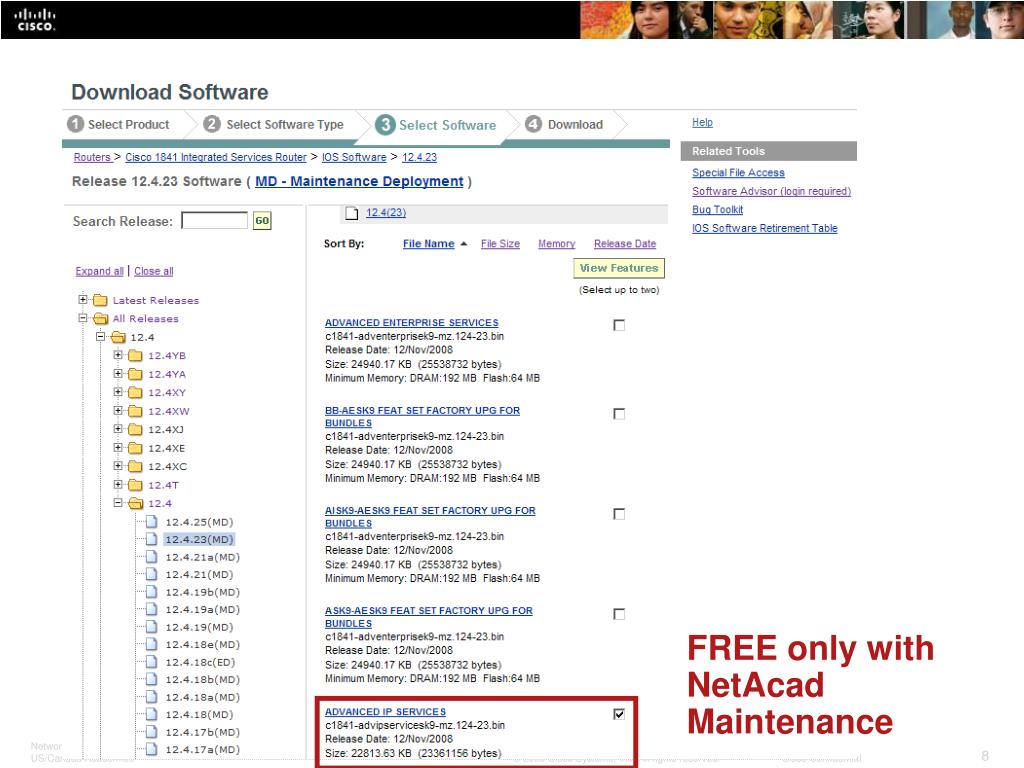
Task: Click document icon for 12.4.18c(ED)
Action: coord(152,662)
